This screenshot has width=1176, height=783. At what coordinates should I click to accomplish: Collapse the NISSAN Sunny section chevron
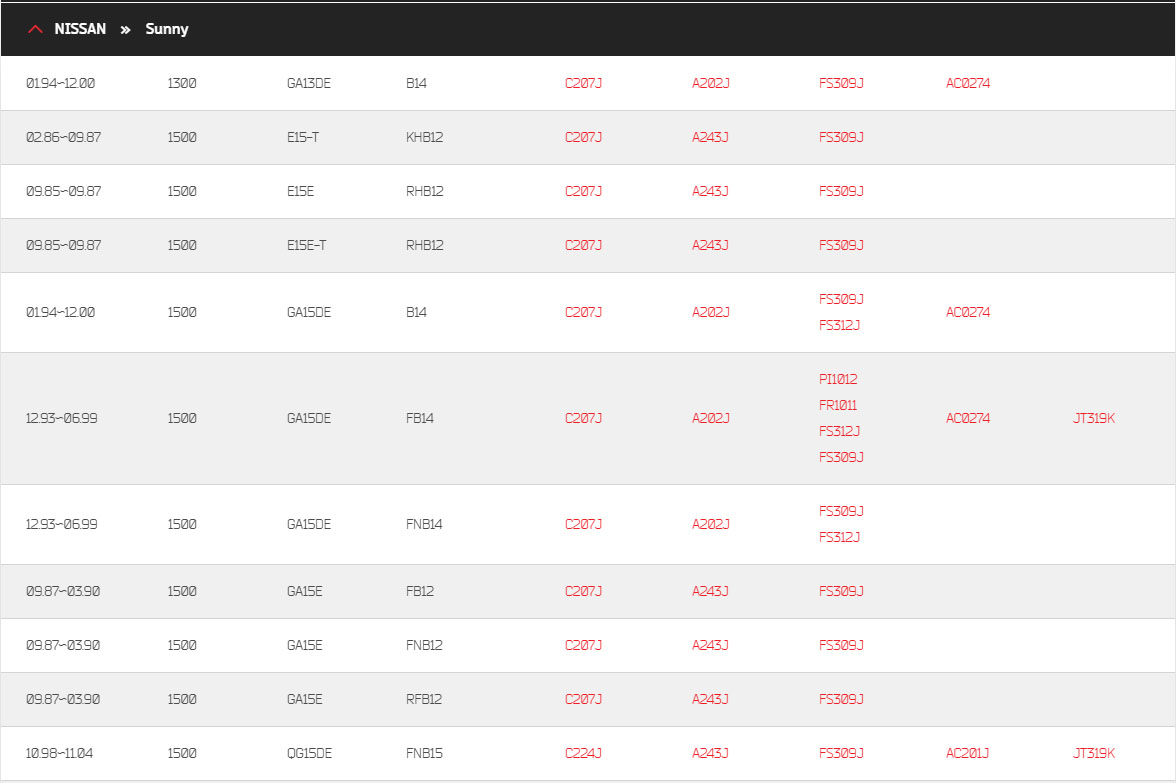35,29
